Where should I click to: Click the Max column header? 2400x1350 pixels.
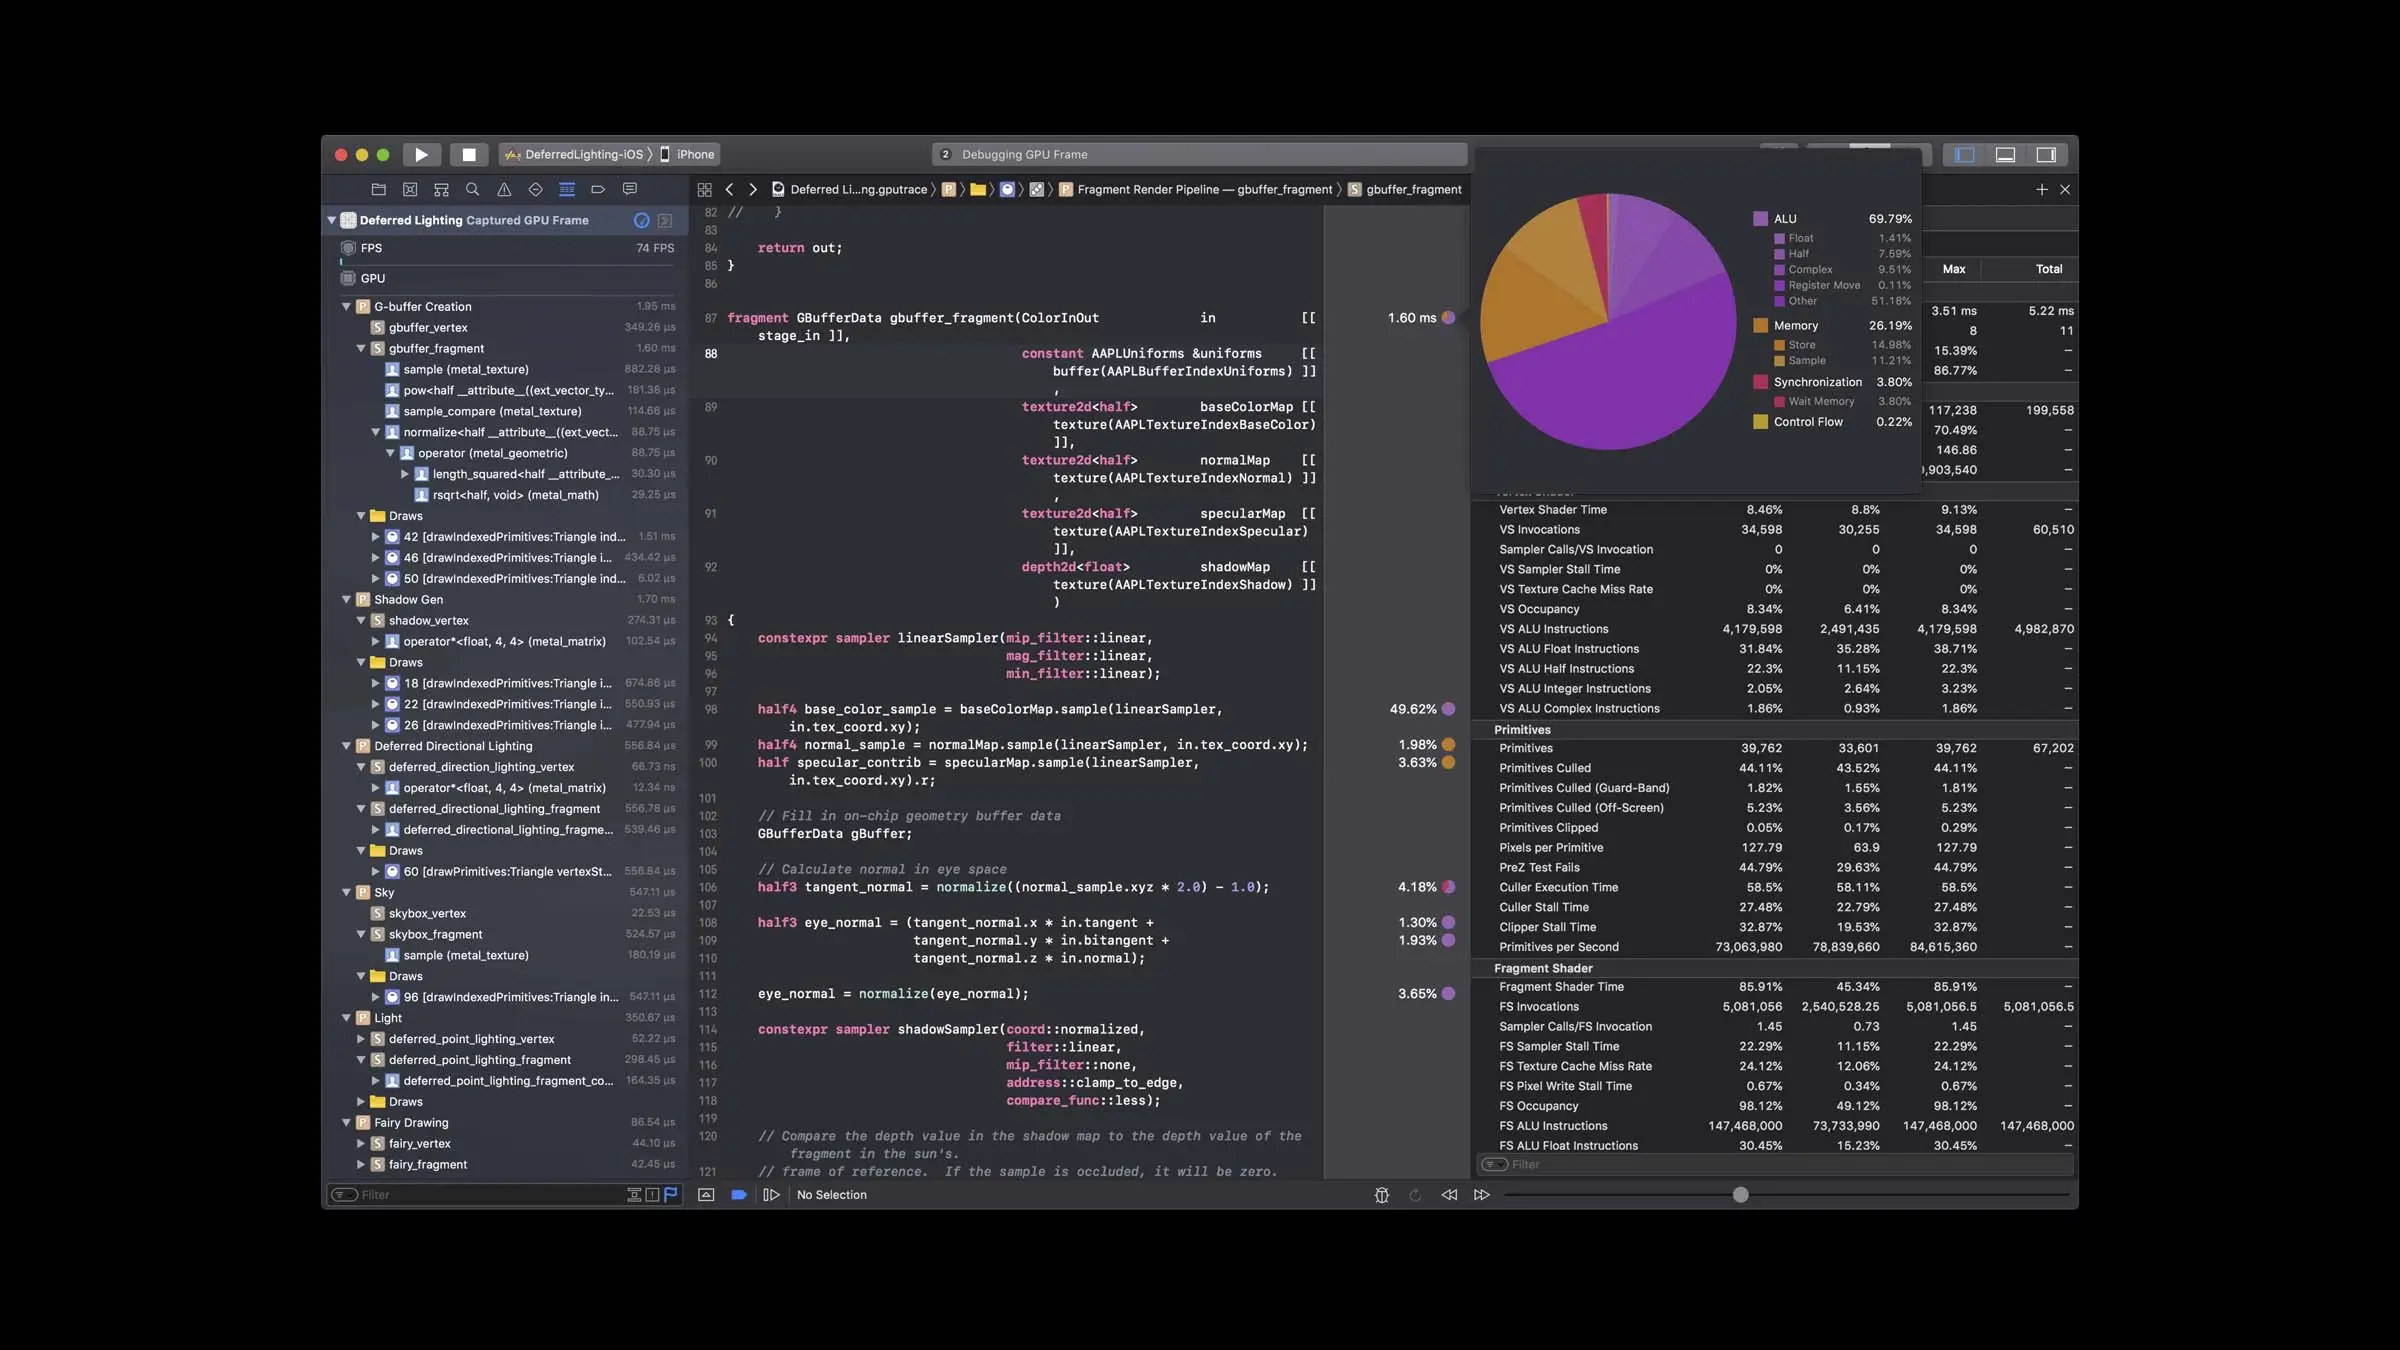pyautogui.click(x=1953, y=269)
